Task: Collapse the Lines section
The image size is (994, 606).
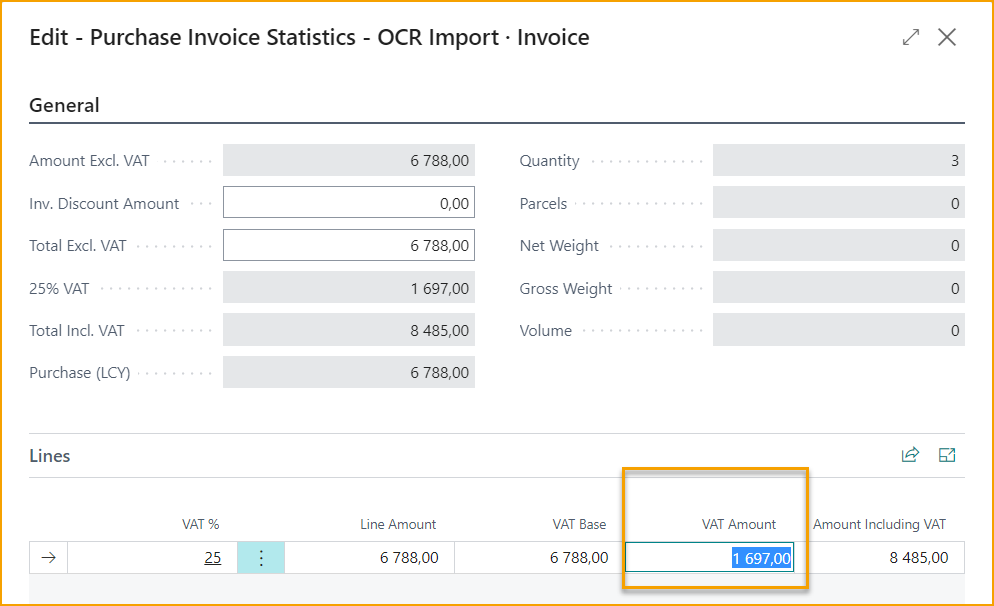Action: coord(48,455)
